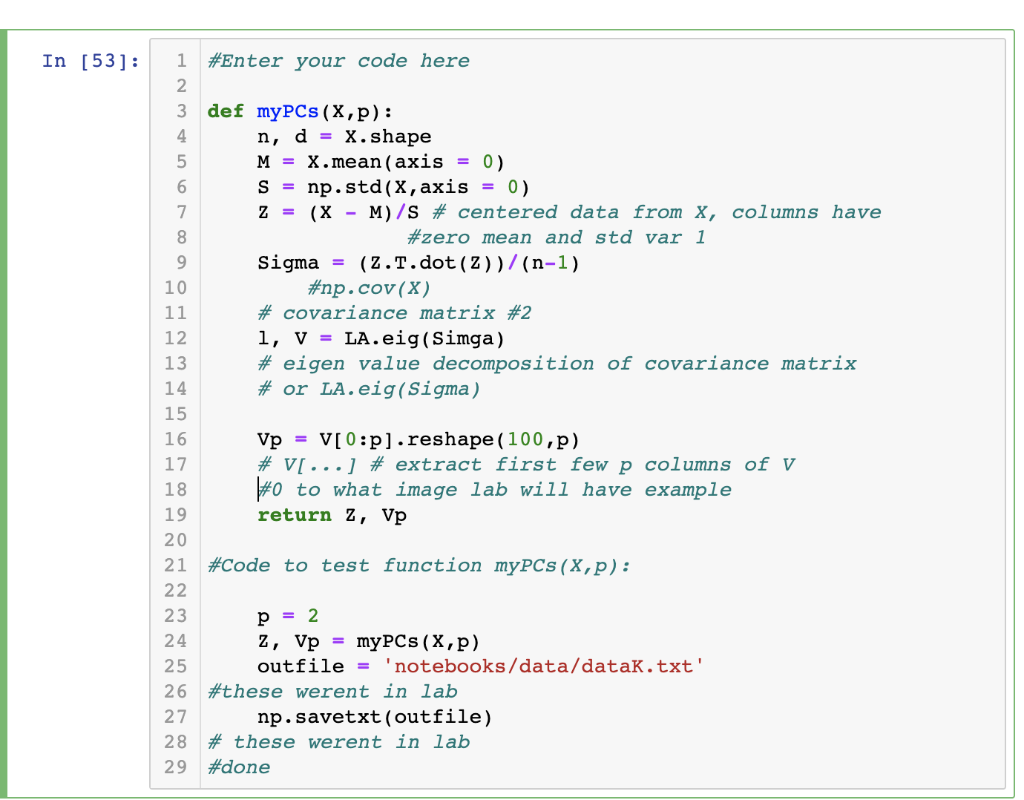Viewport: 1024px width, 800px height.
Task: Click line number 16 in the gutter
Action: pos(175,439)
